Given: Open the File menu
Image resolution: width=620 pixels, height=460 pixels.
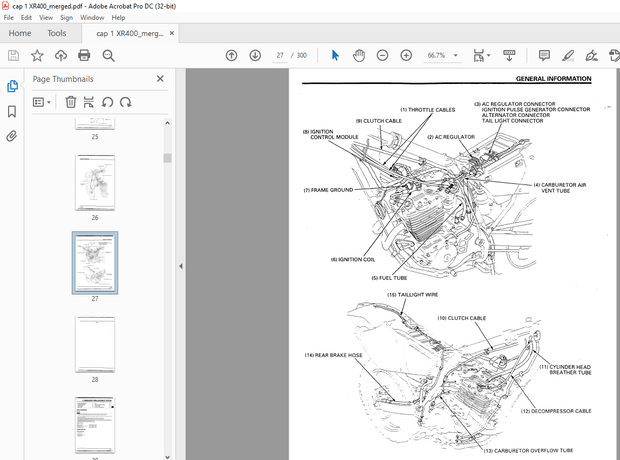Looking at the screenshot, I should [x=8, y=17].
